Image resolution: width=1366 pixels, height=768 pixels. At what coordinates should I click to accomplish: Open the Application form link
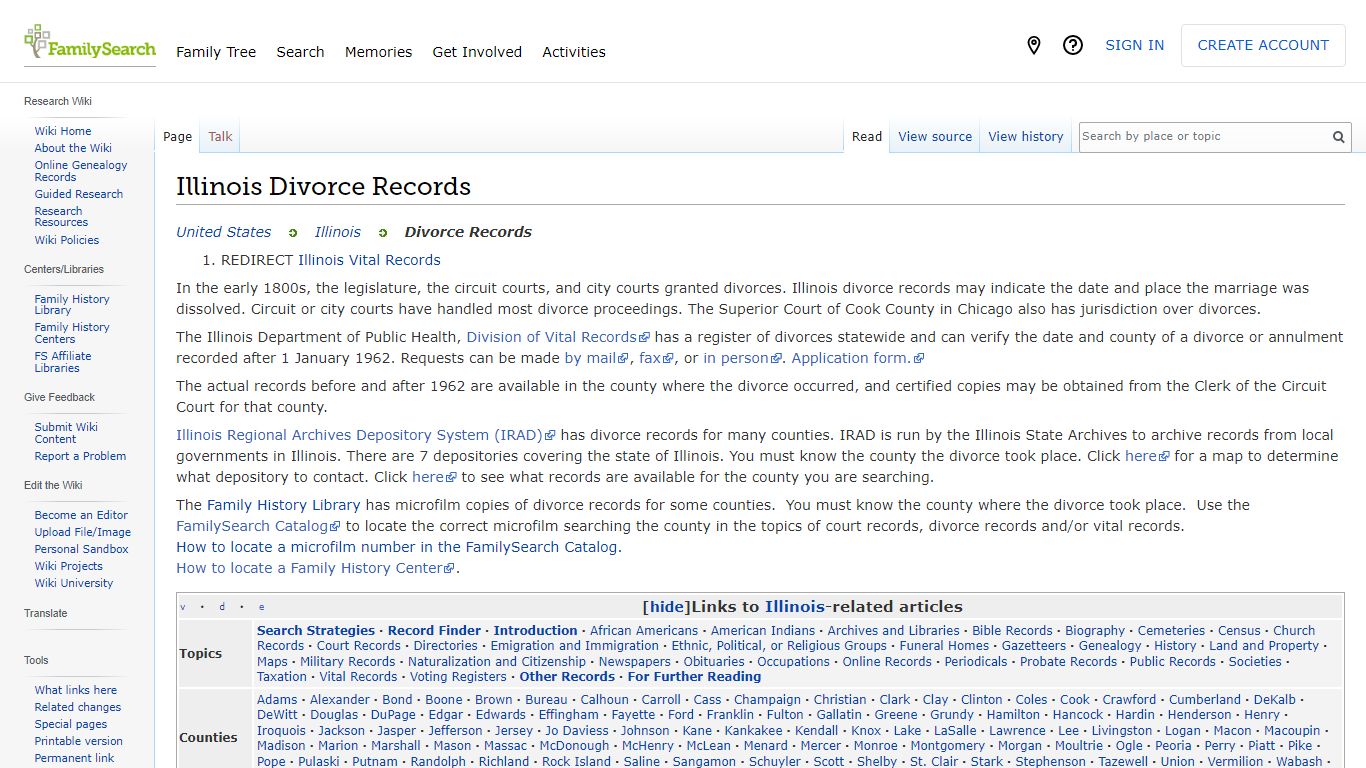858,358
